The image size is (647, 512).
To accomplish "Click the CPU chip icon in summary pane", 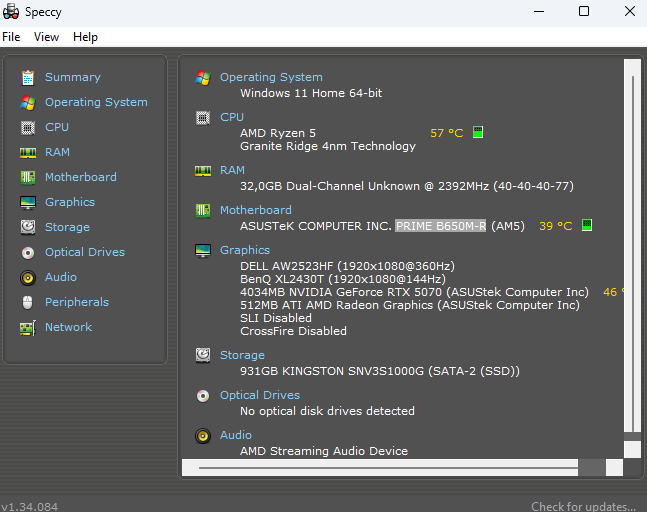I will [203, 118].
